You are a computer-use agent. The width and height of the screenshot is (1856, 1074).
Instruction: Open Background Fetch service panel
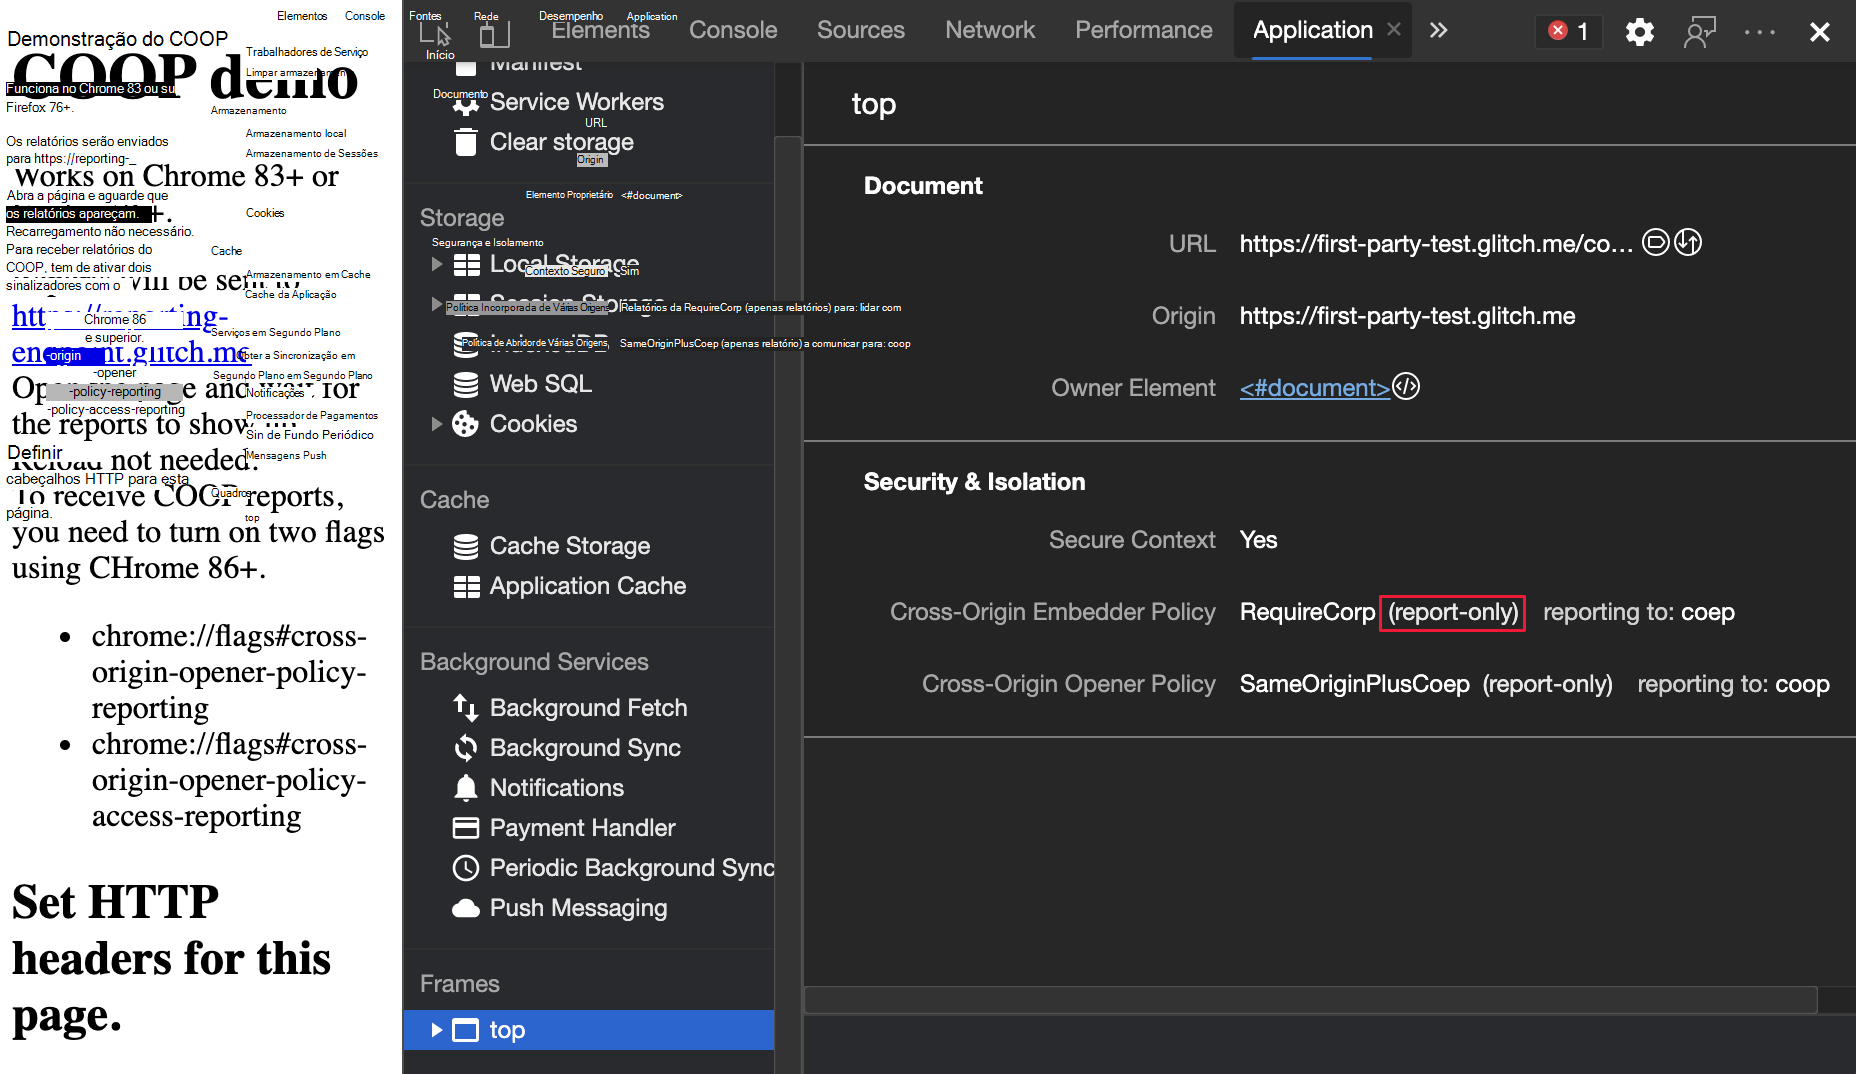coord(588,708)
